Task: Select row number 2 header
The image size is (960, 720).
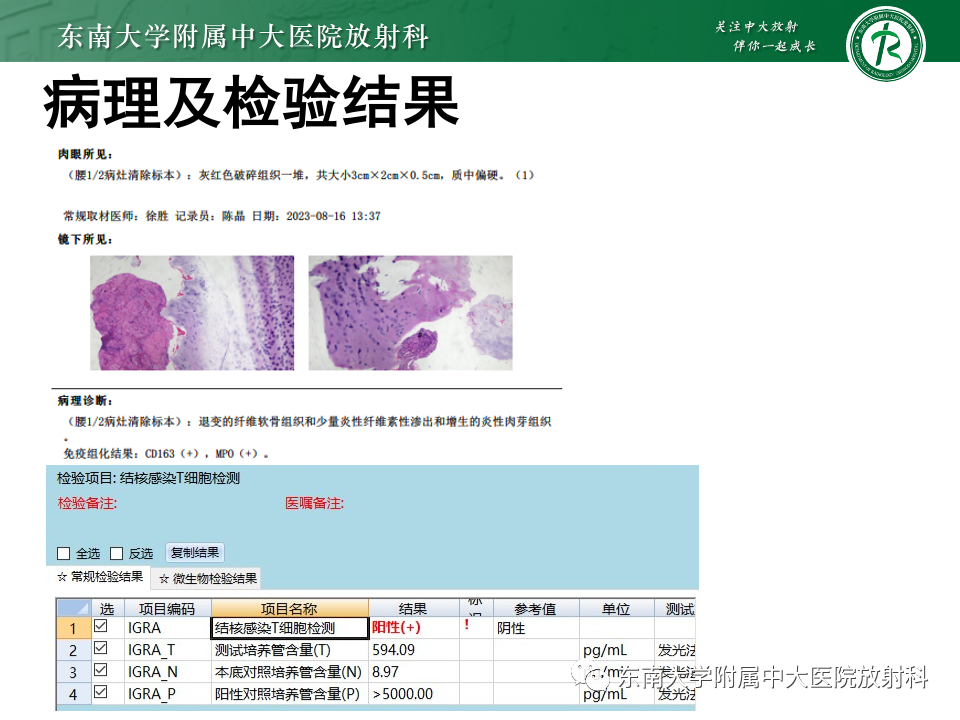Action: tap(73, 650)
